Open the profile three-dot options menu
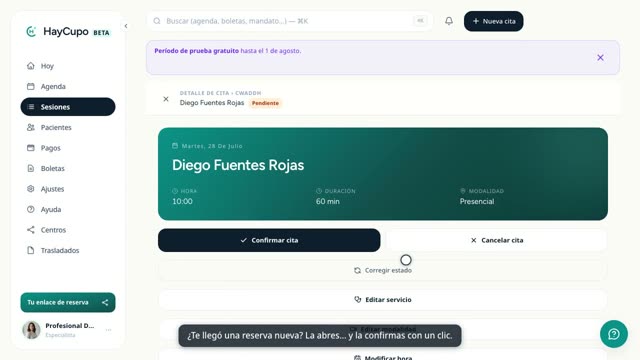This screenshot has height=360, width=640. coord(109,330)
